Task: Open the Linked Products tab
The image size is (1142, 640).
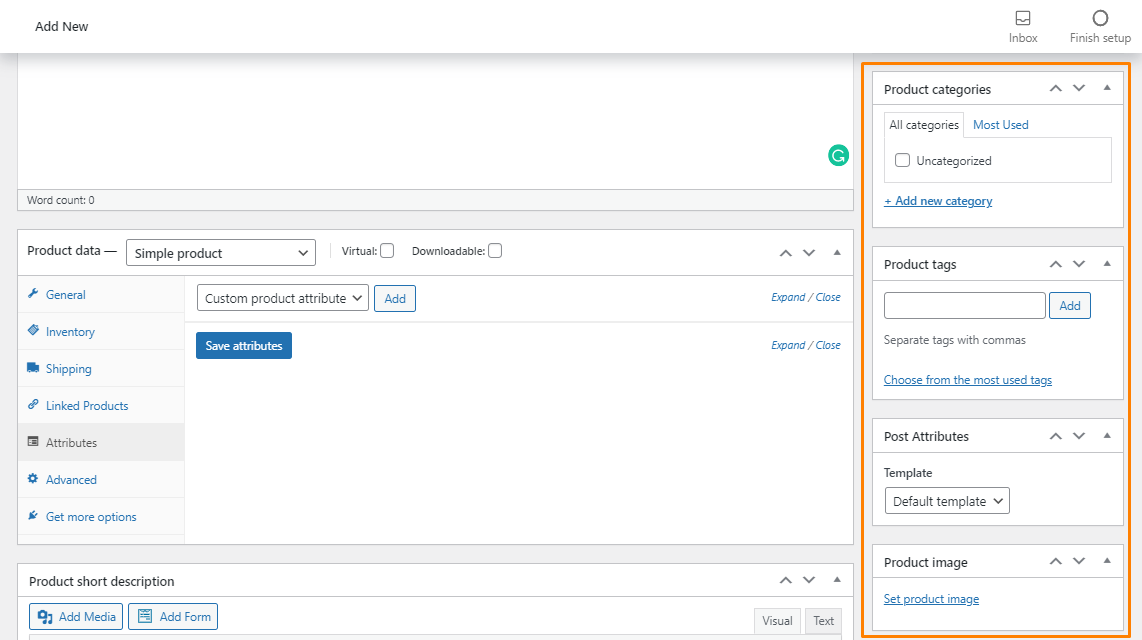Action: click(x=101, y=406)
